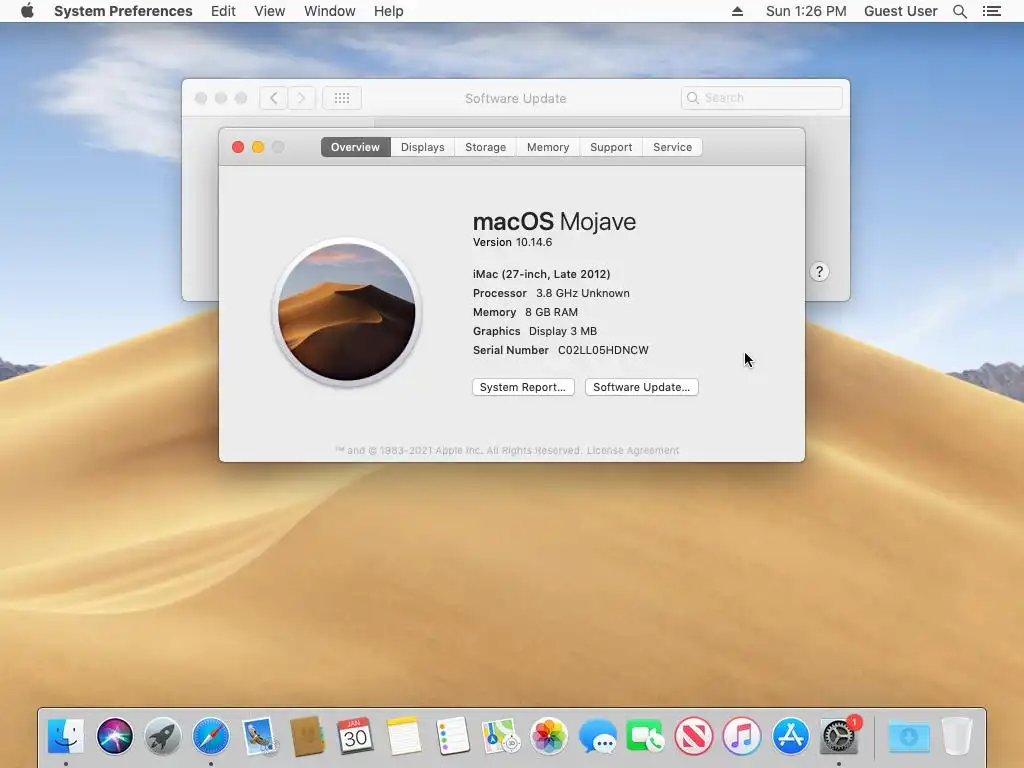Open News app in dock
The height and width of the screenshot is (768, 1024).
pos(694,736)
